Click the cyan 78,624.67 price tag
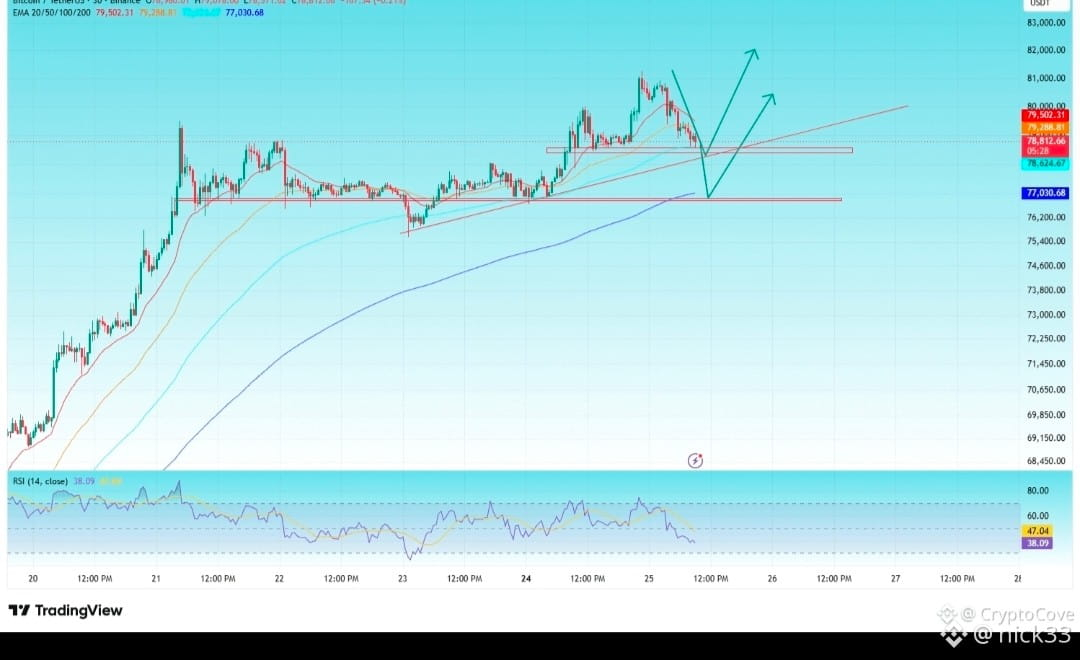1080x660 pixels. click(x=1046, y=164)
